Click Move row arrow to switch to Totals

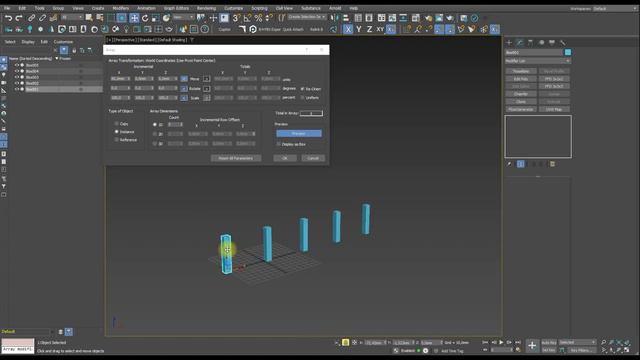pyautogui.click(x=207, y=79)
